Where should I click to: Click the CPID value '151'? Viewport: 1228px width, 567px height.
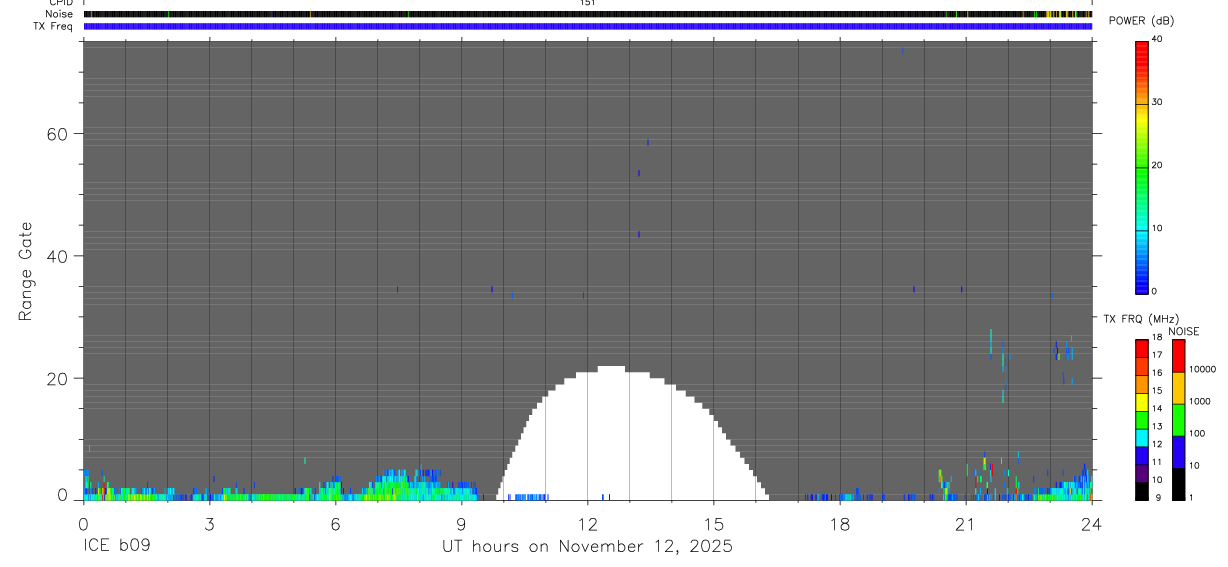(x=588, y=3)
